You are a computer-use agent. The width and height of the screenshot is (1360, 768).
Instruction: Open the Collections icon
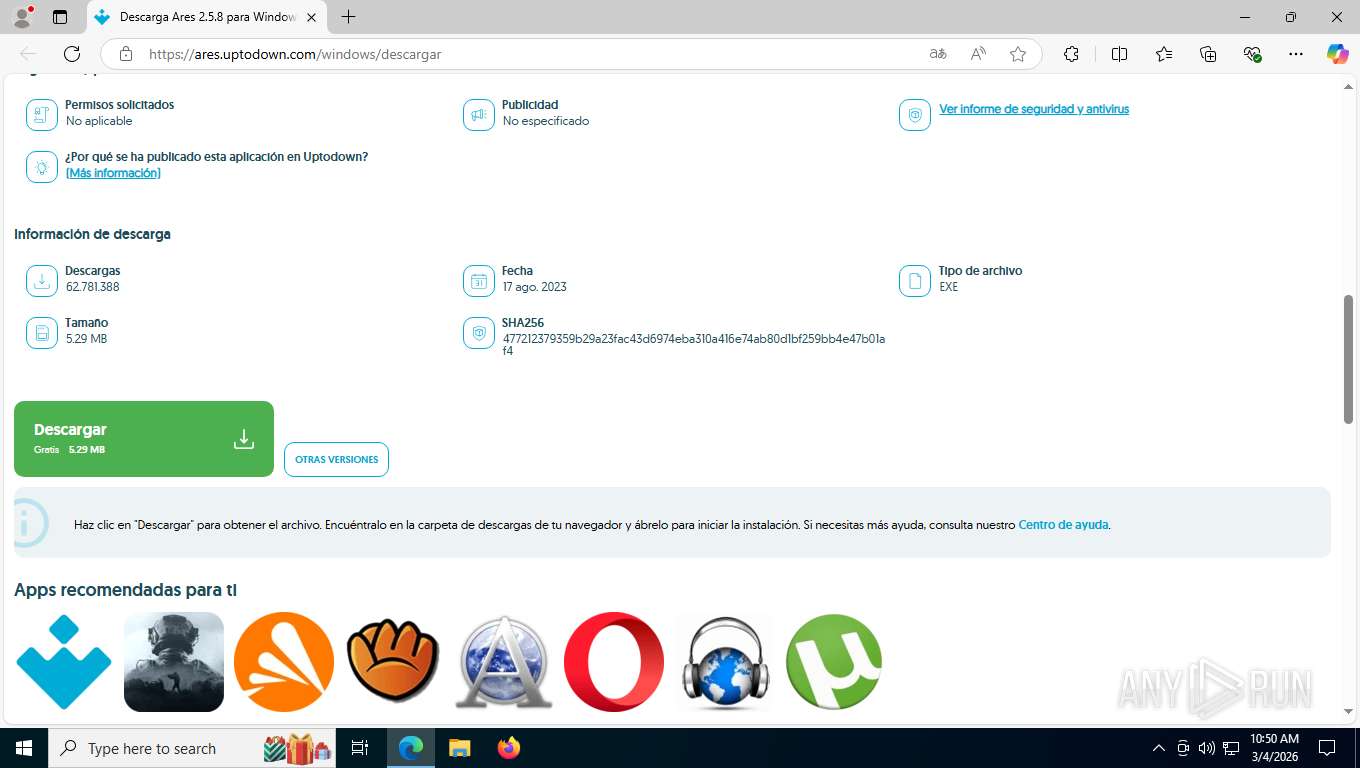(1208, 54)
